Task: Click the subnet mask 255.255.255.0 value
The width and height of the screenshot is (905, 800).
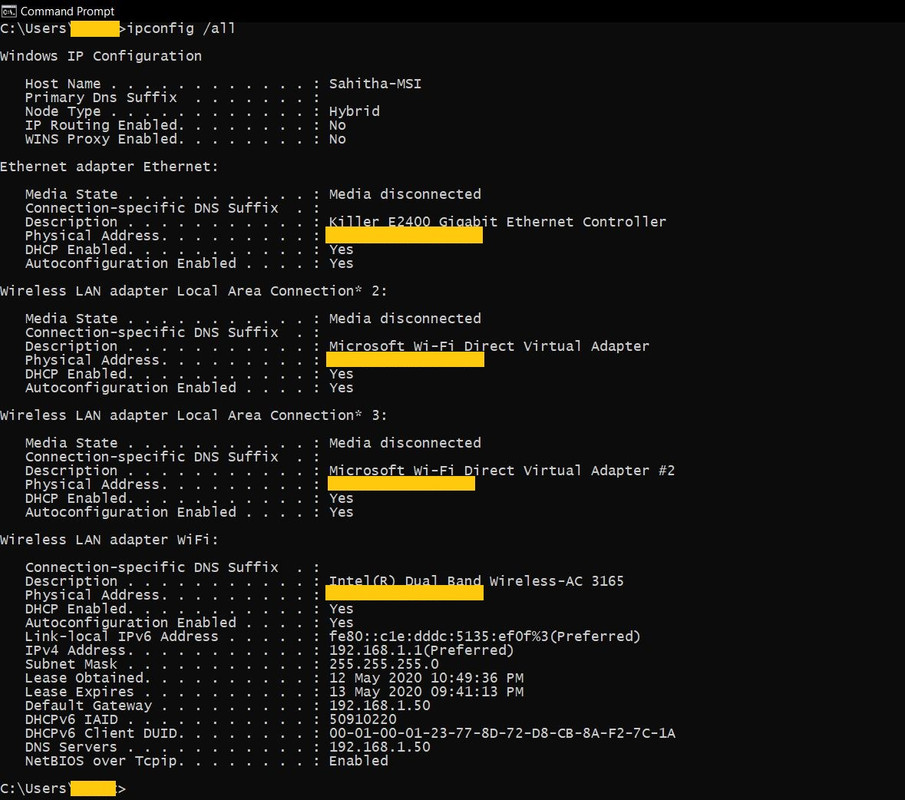Action: [384, 664]
